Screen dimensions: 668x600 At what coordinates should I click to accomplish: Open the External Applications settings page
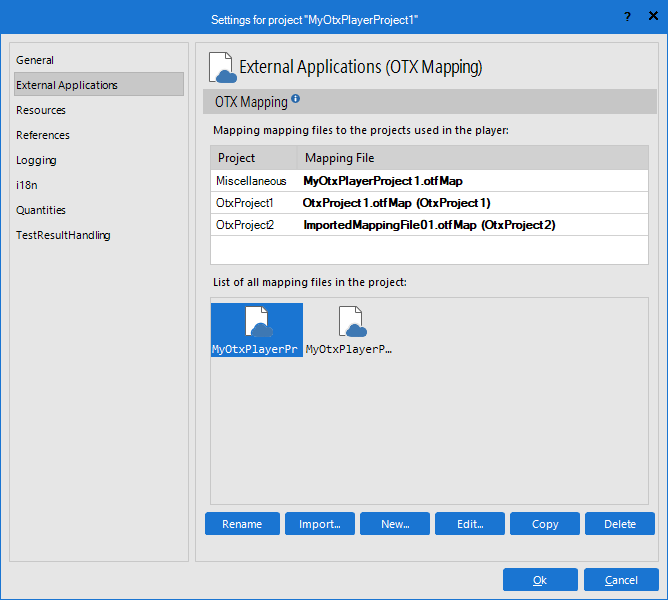[99, 85]
